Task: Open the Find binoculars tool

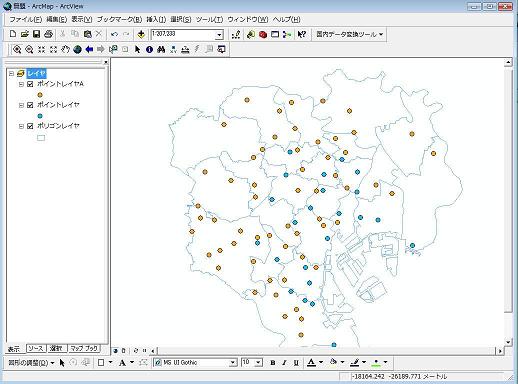Action: click(x=161, y=49)
